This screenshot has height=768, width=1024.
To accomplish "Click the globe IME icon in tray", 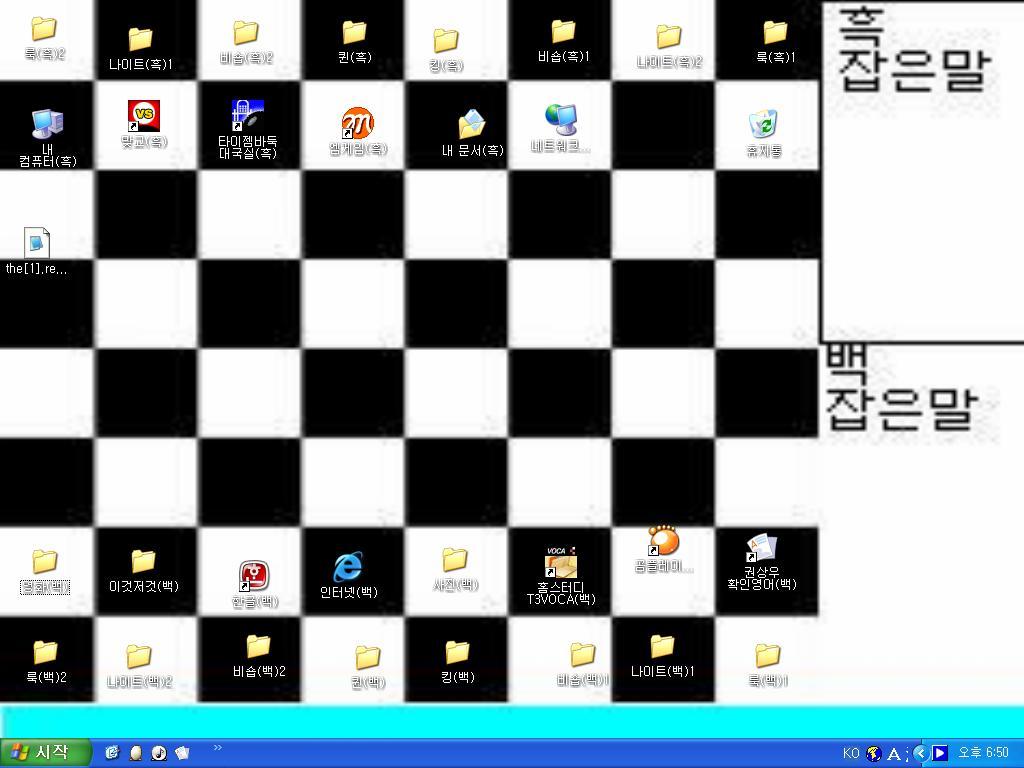I will pos(874,754).
